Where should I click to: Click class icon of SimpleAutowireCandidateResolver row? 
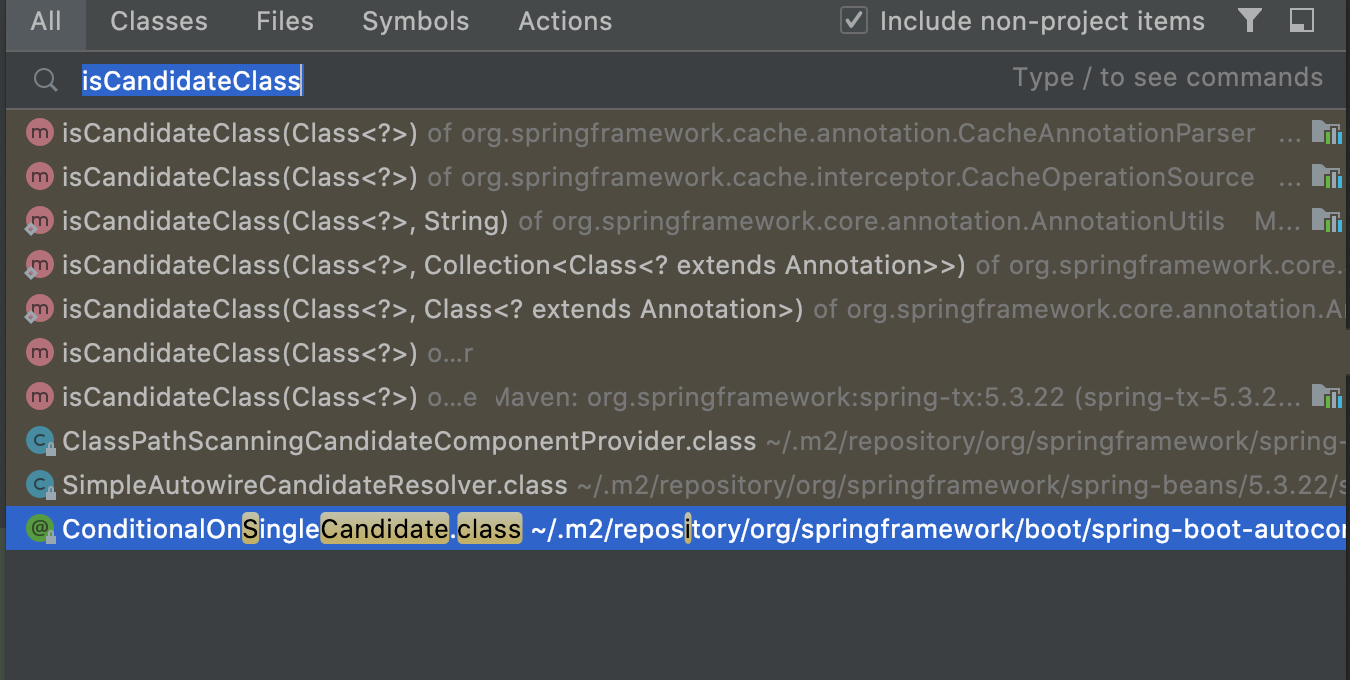(x=39, y=485)
